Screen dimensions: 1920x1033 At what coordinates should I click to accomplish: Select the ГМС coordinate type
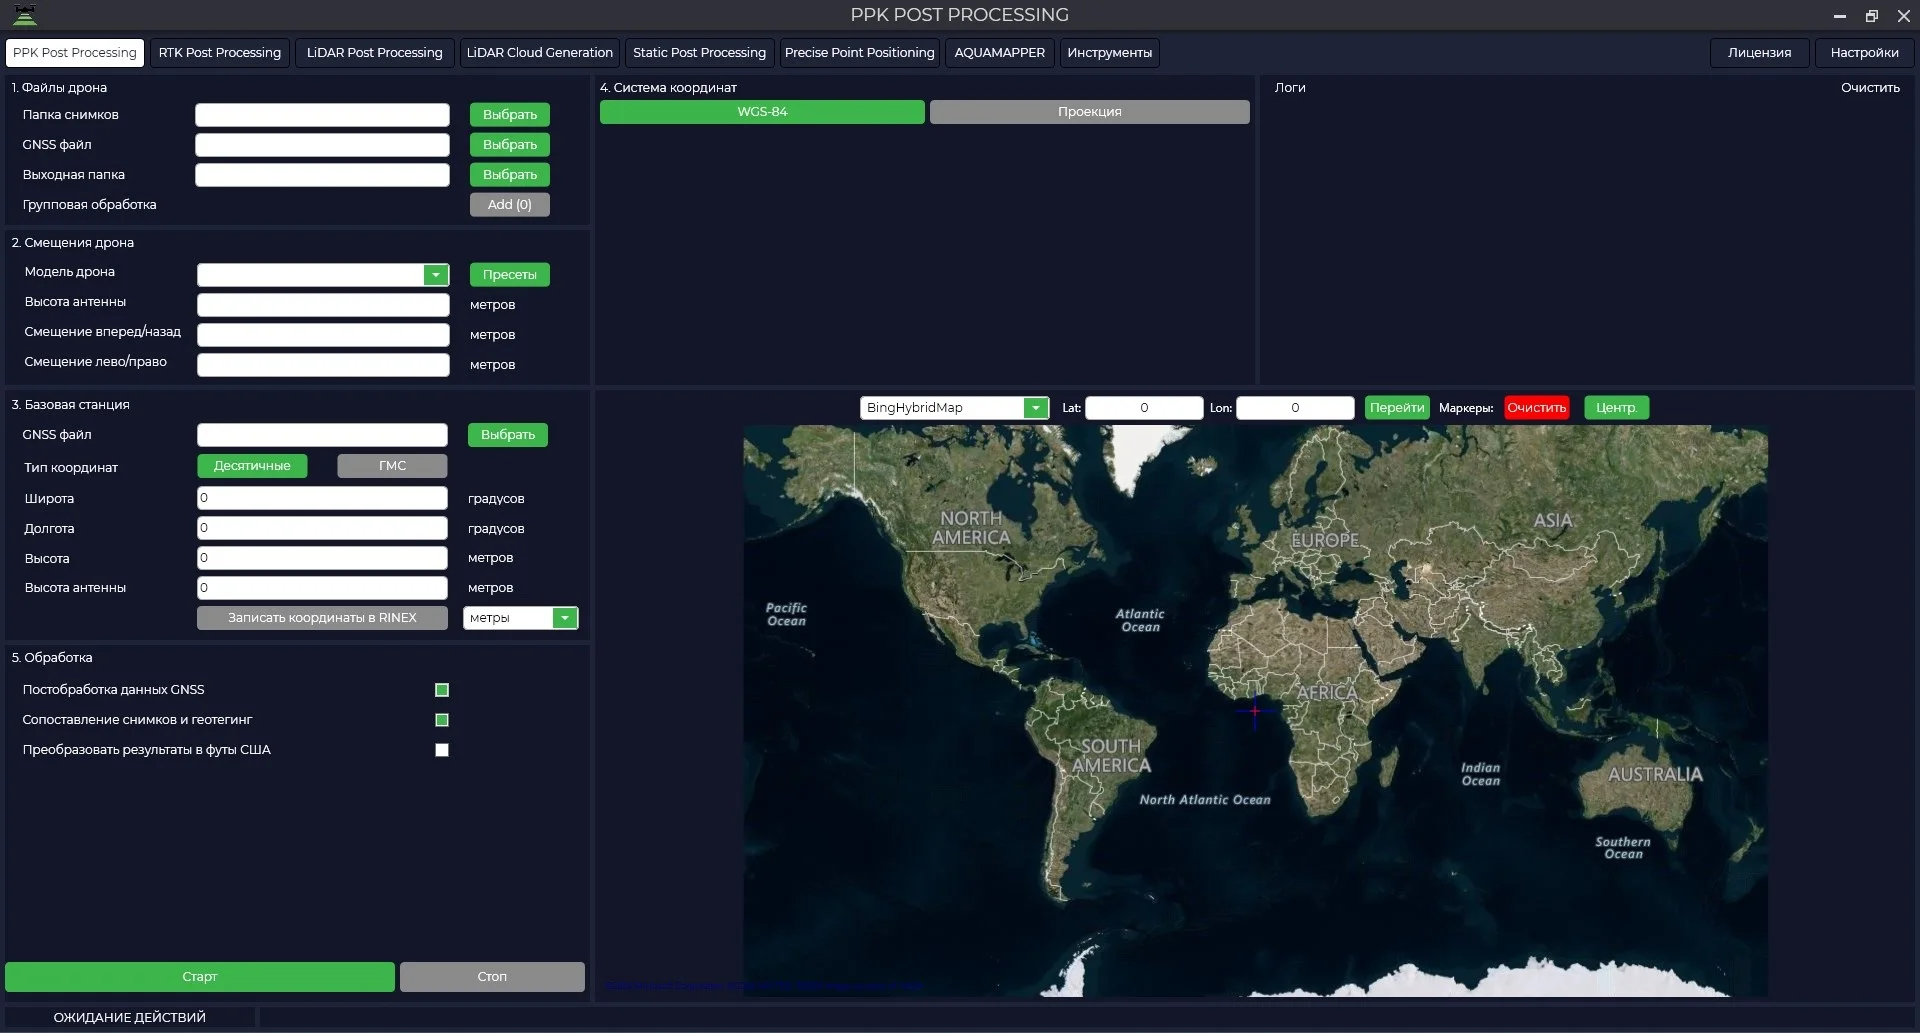pos(392,466)
